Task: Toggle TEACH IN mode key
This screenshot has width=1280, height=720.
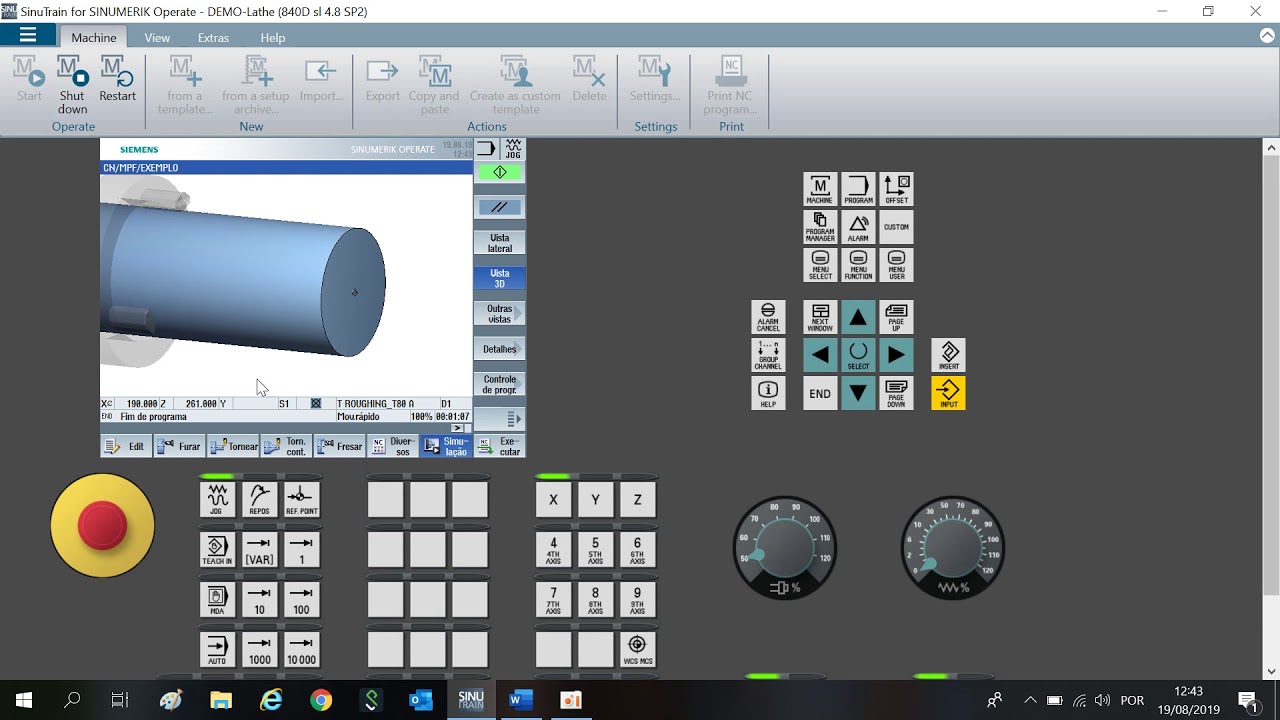Action: tap(217, 549)
